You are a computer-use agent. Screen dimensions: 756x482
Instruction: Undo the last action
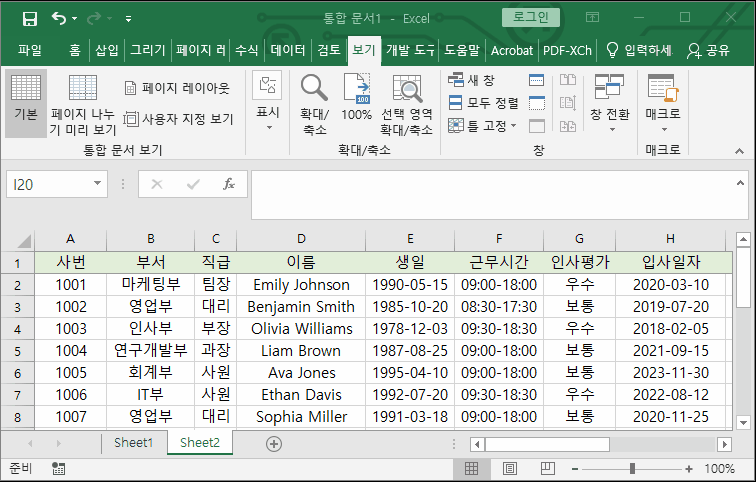tap(59, 19)
